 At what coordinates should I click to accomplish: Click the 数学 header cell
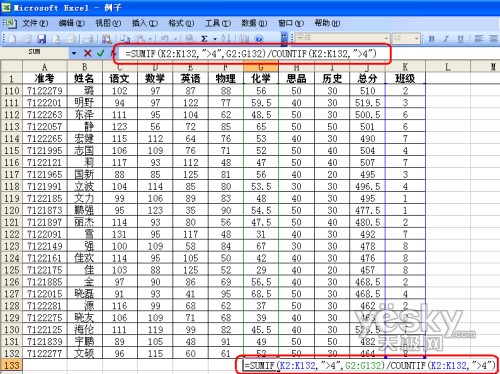tap(155, 78)
